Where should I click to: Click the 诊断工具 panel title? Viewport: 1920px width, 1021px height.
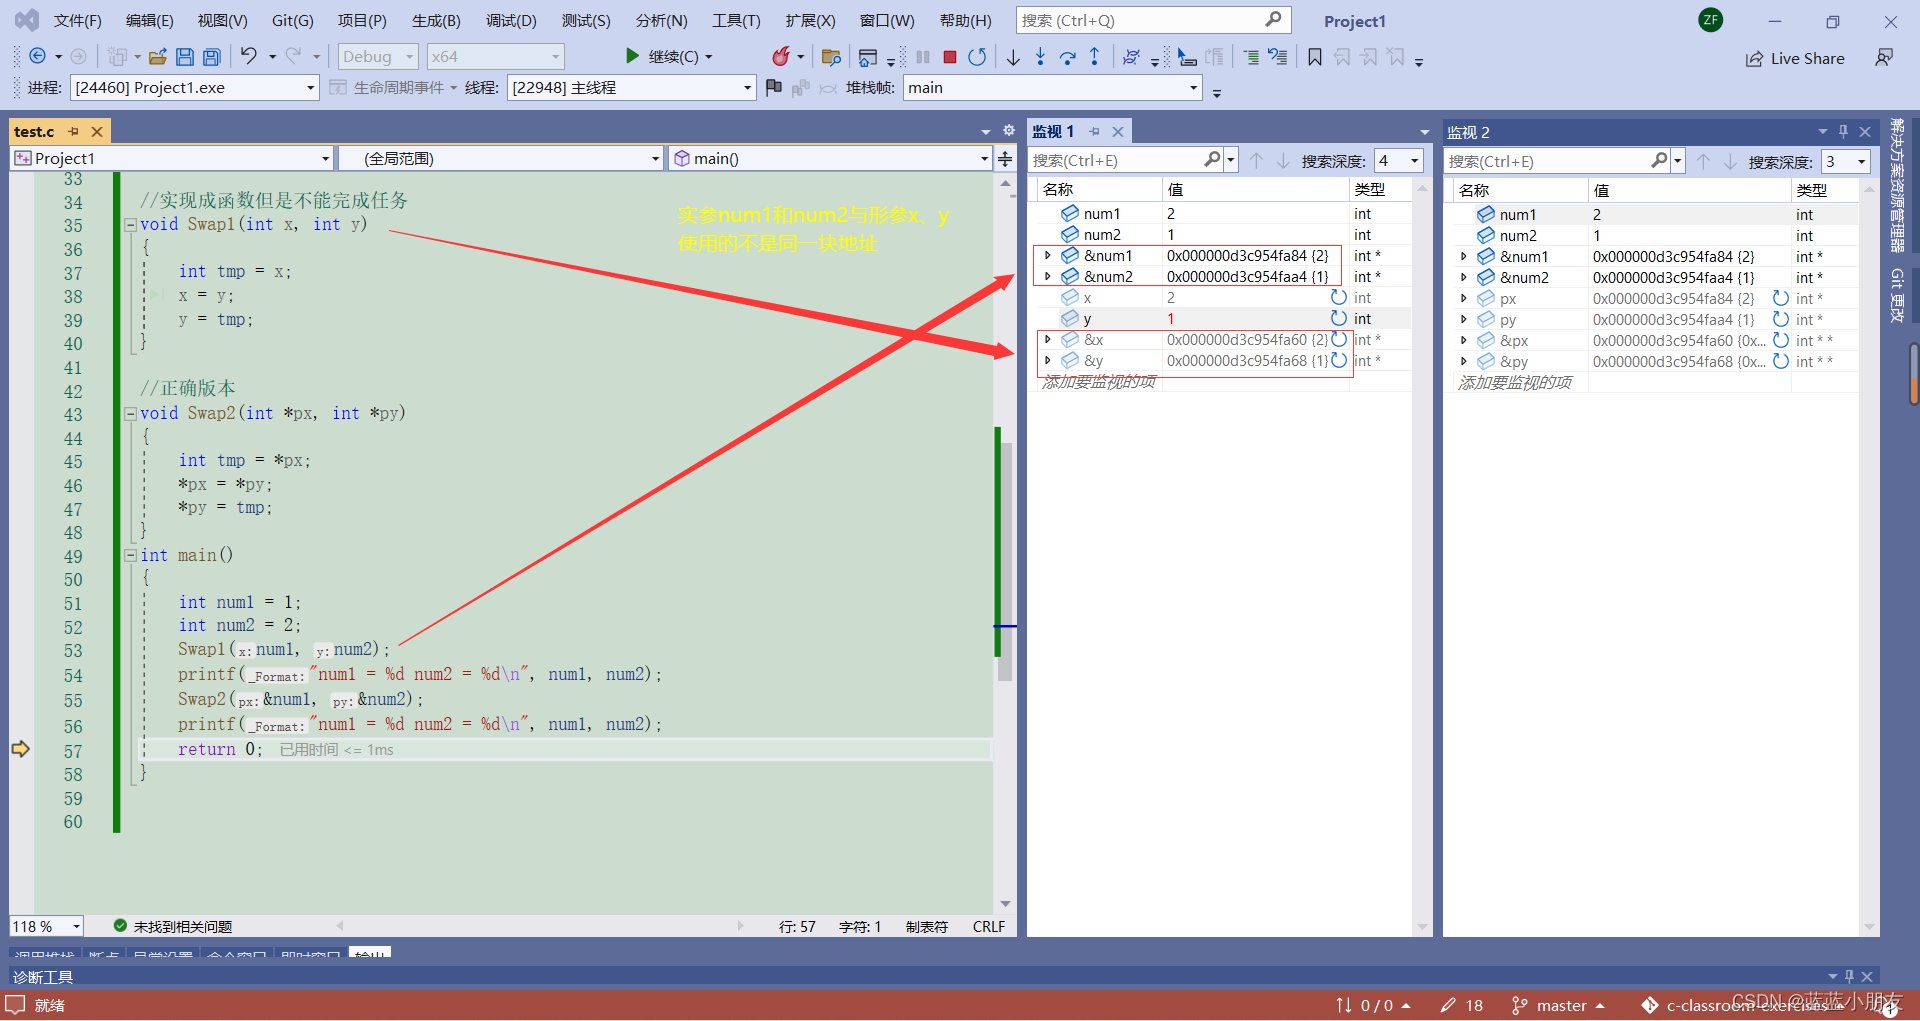pos(43,977)
